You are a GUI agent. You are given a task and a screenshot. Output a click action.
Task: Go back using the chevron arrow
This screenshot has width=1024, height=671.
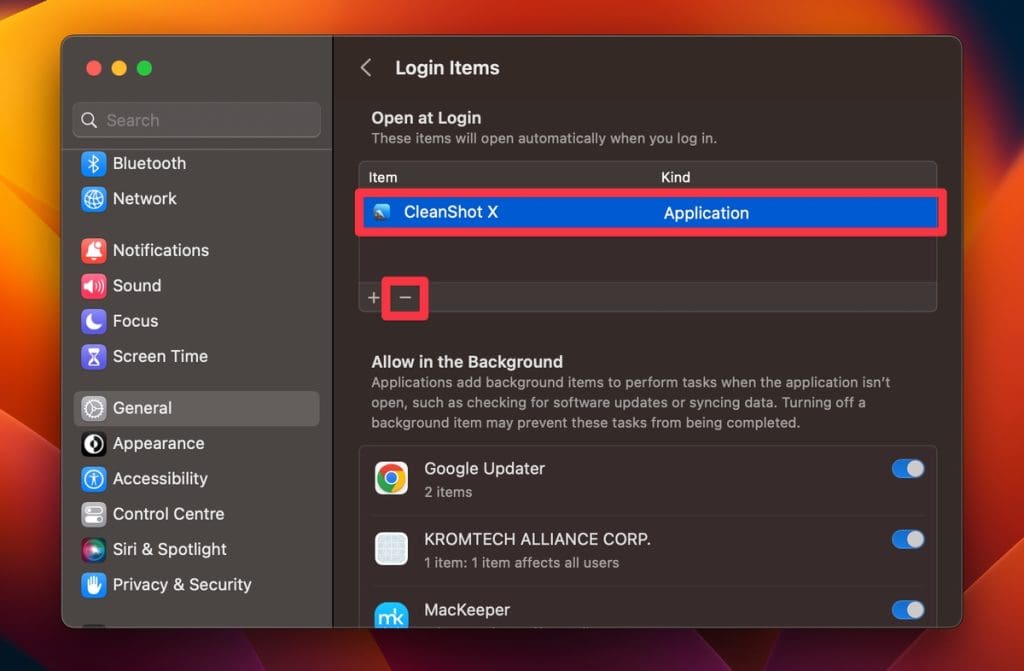366,67
